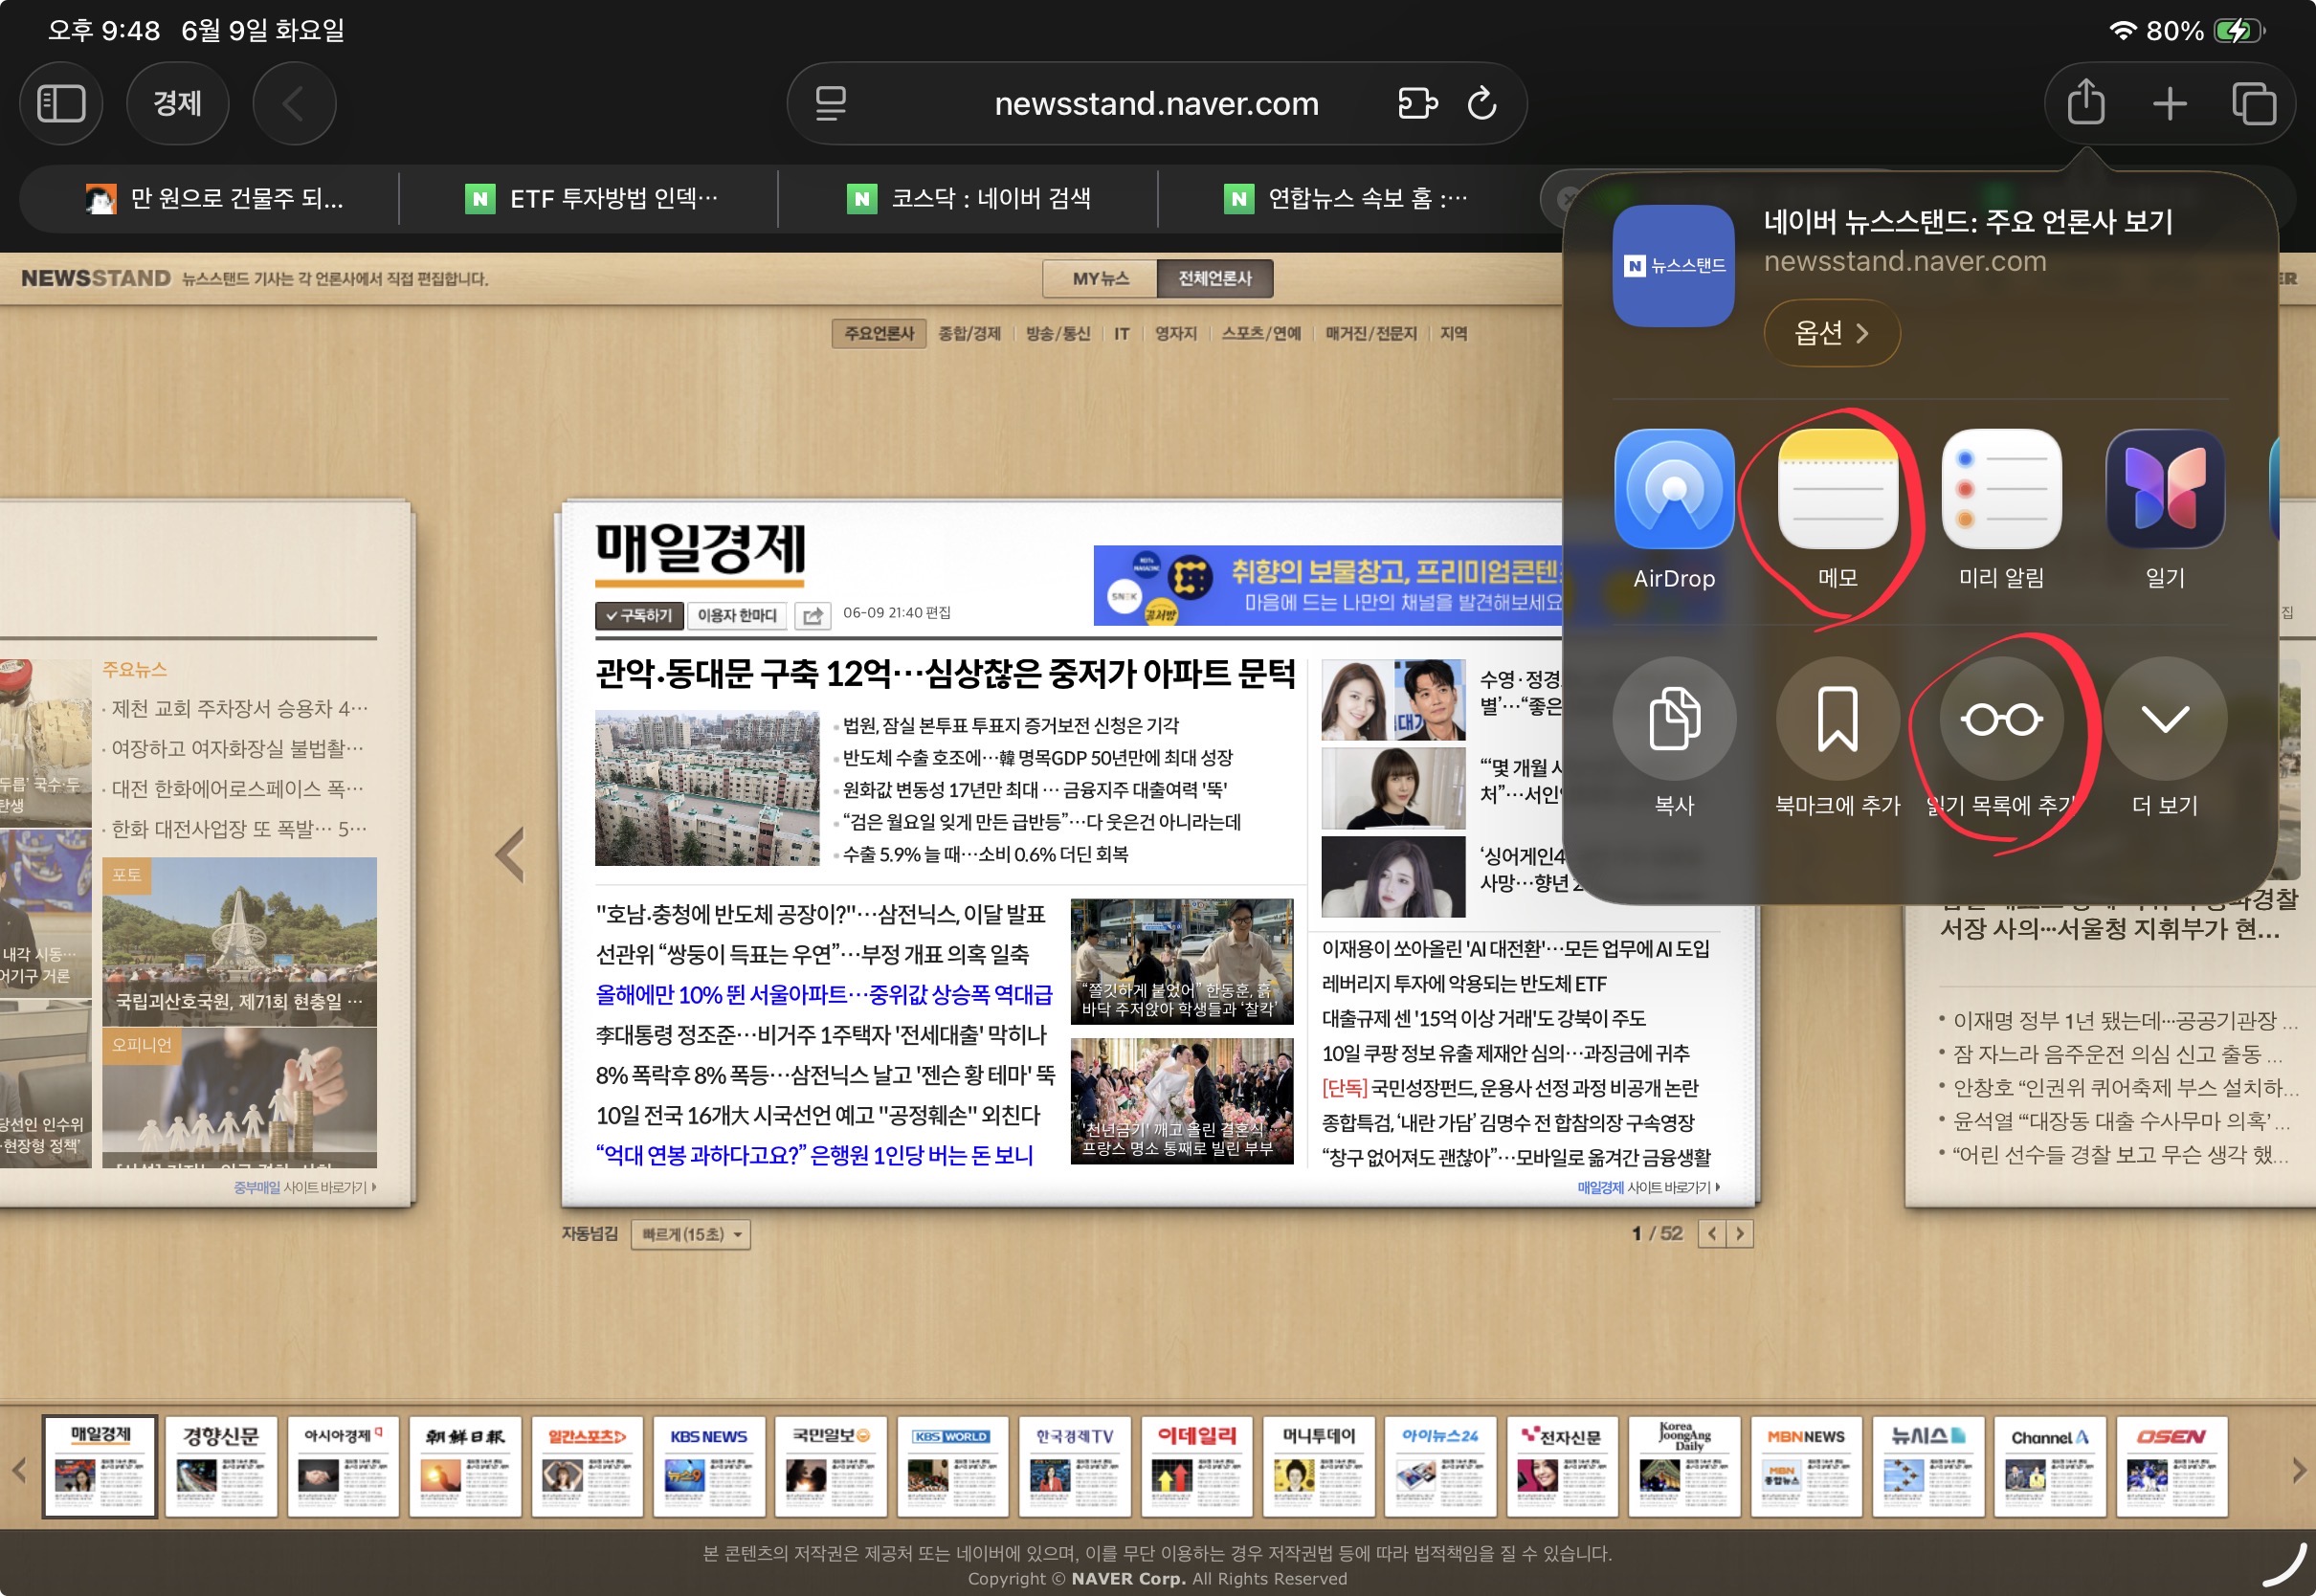Open “억대 연봉 과하다고요?” article link
Image resolution: width=2316 pixels, height=1596 pixels.
pos(814,1155)
